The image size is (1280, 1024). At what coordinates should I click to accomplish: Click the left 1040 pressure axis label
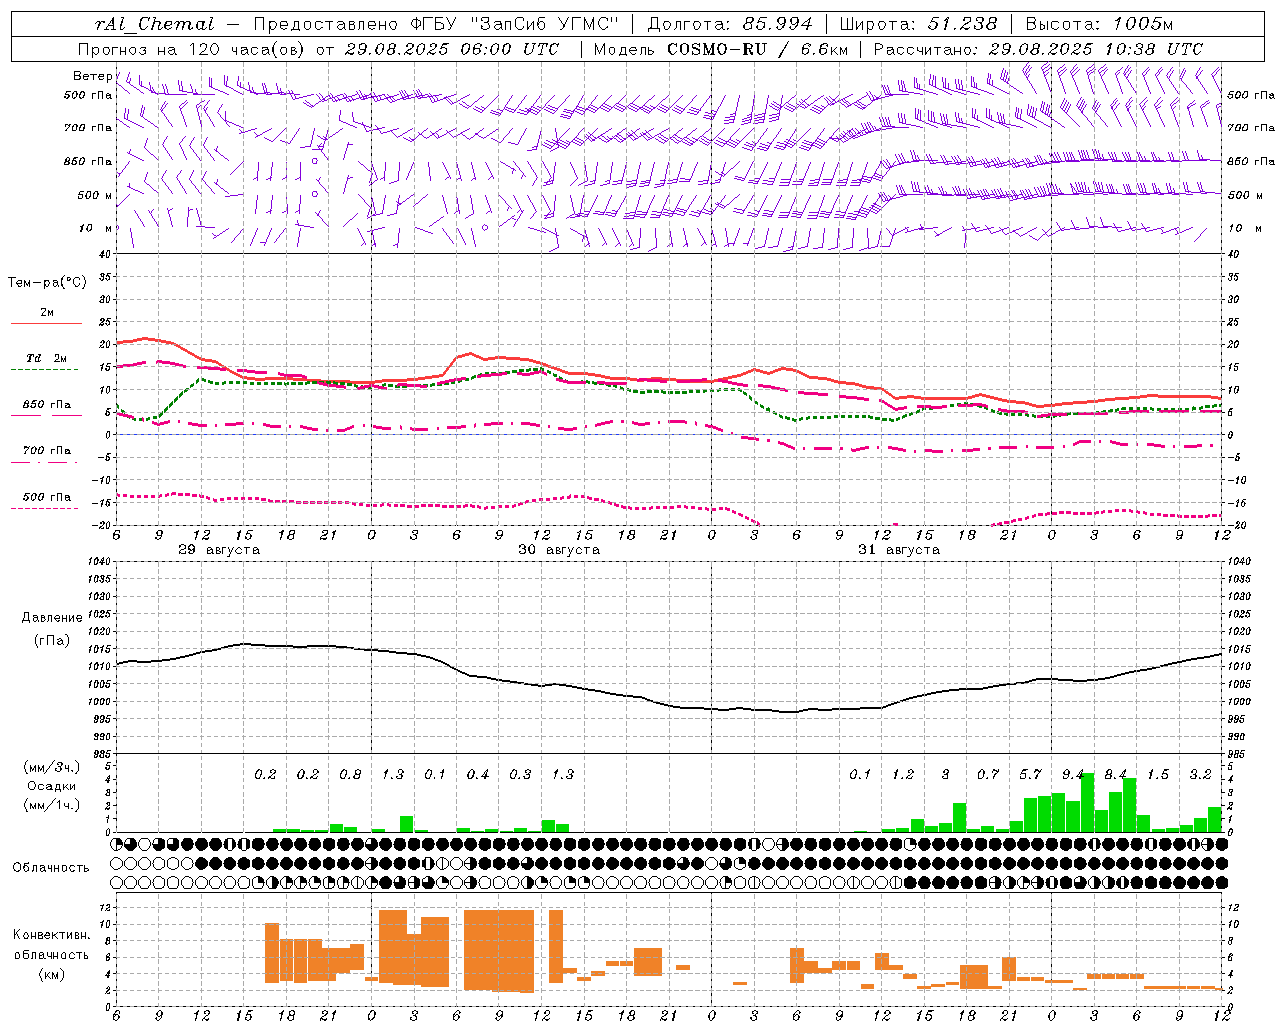[97, 562]
